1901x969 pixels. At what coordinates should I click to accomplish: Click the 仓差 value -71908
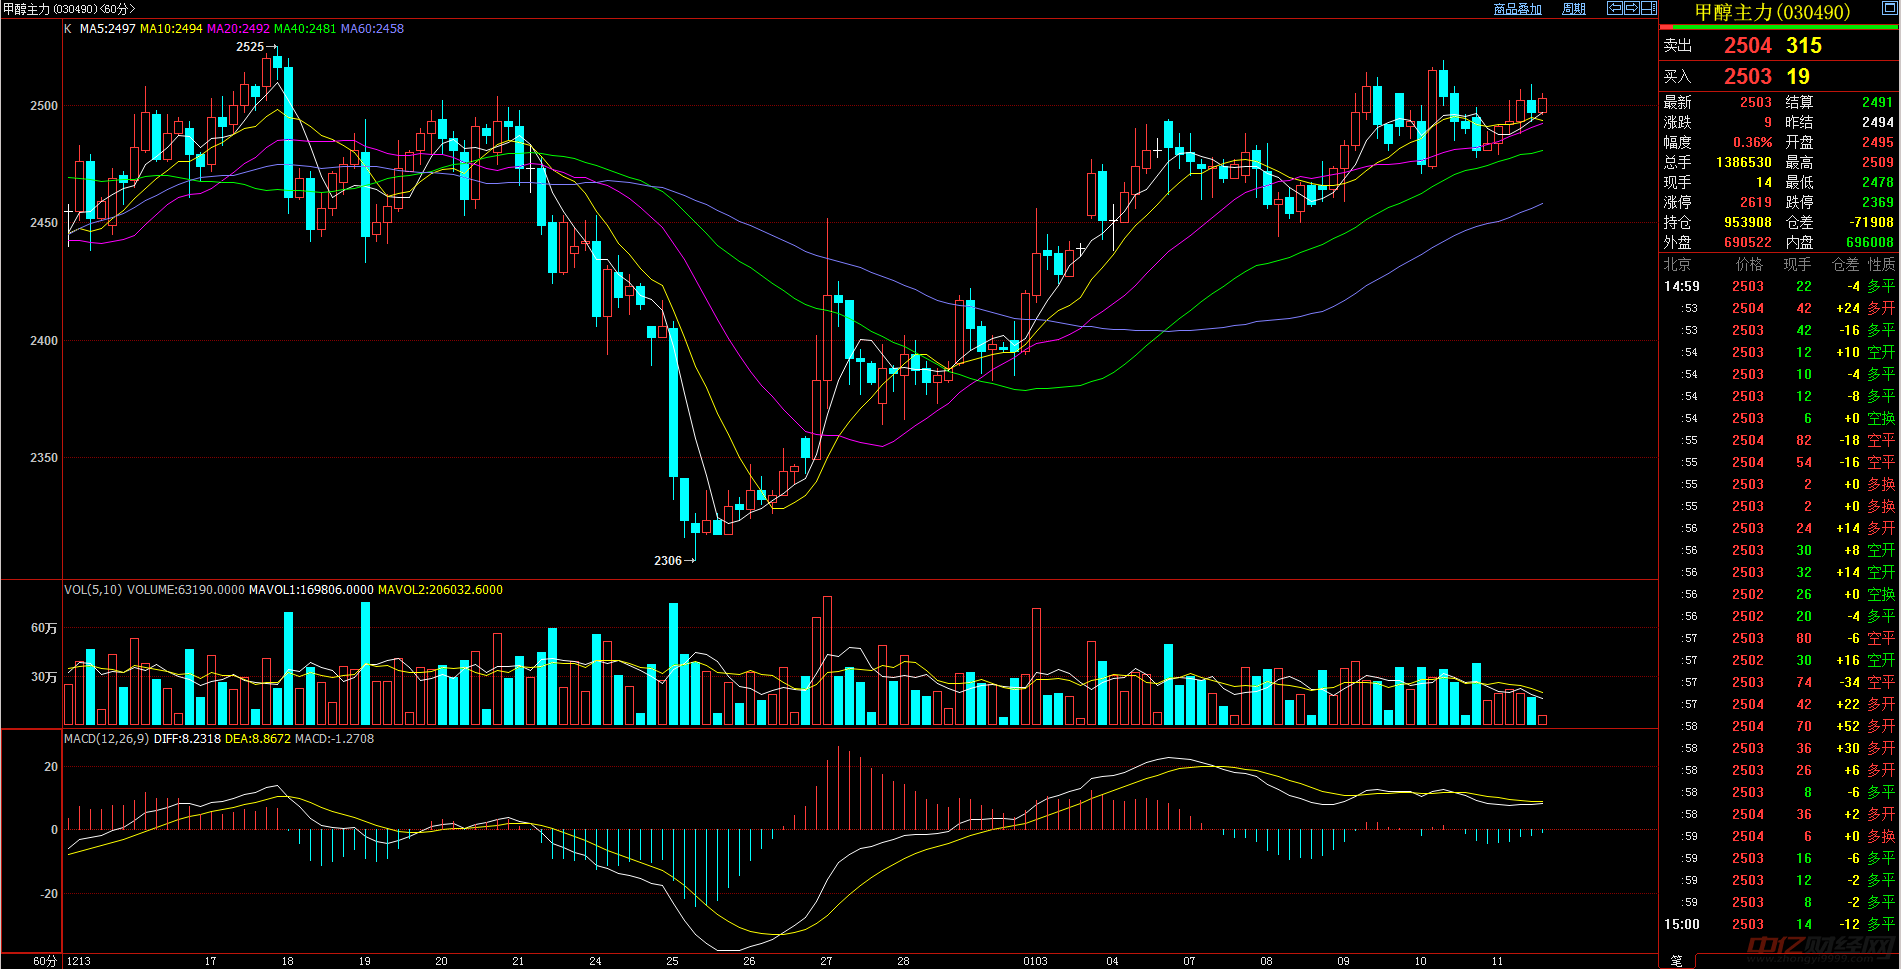(1871, 223)
